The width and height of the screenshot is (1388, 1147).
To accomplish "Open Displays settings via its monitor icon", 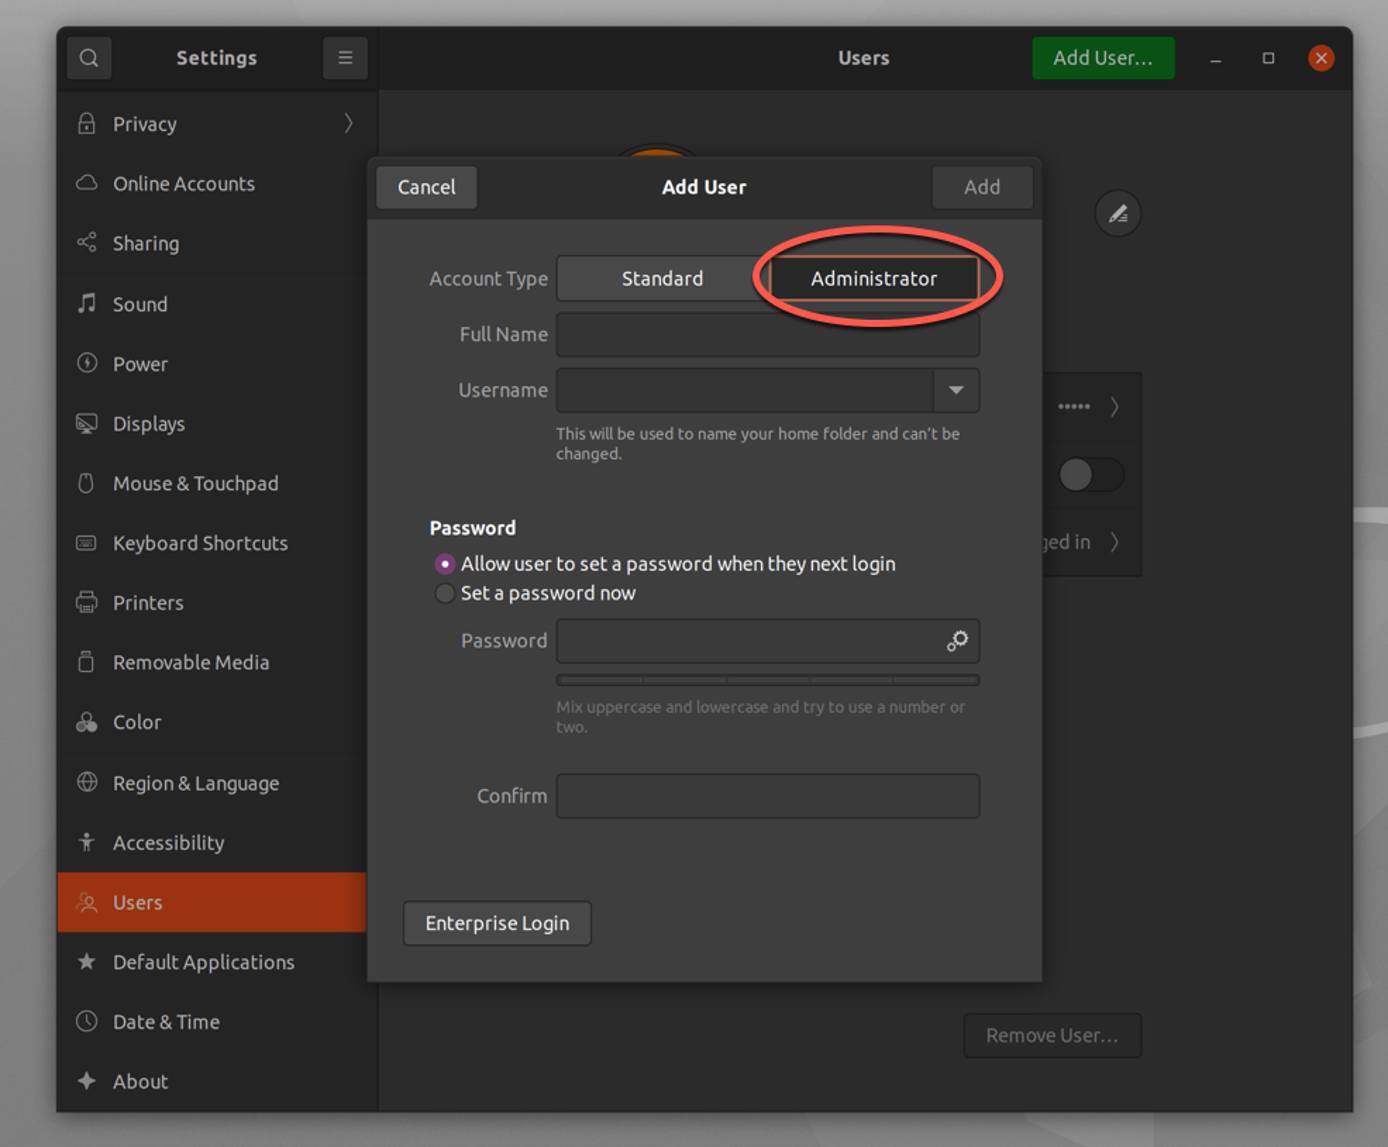I will tap(86, 423).
